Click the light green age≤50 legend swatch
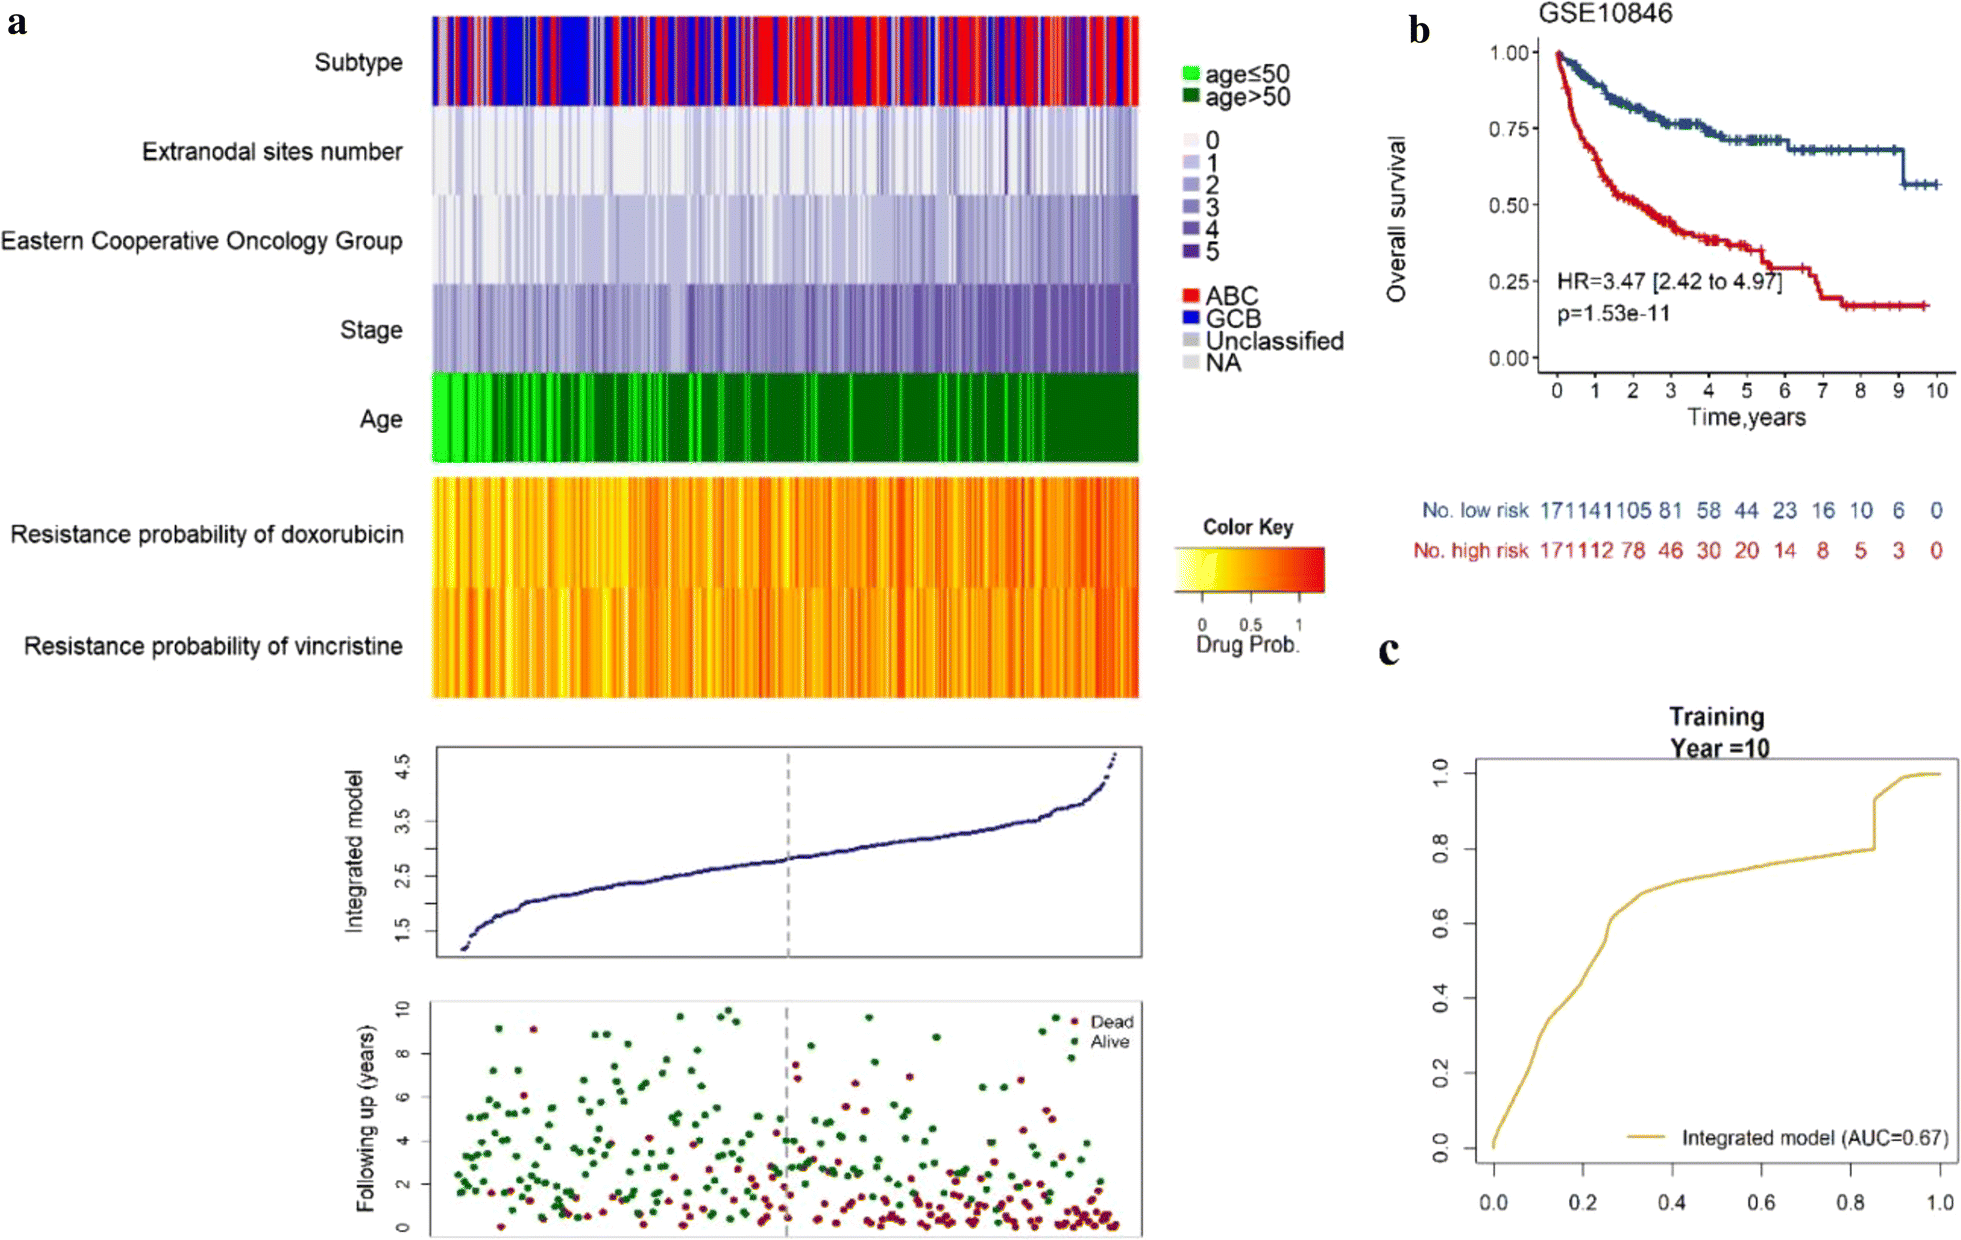The width and height of the screenshot is (1961, 1240). pyautogui.click(x=1190, y=73)
